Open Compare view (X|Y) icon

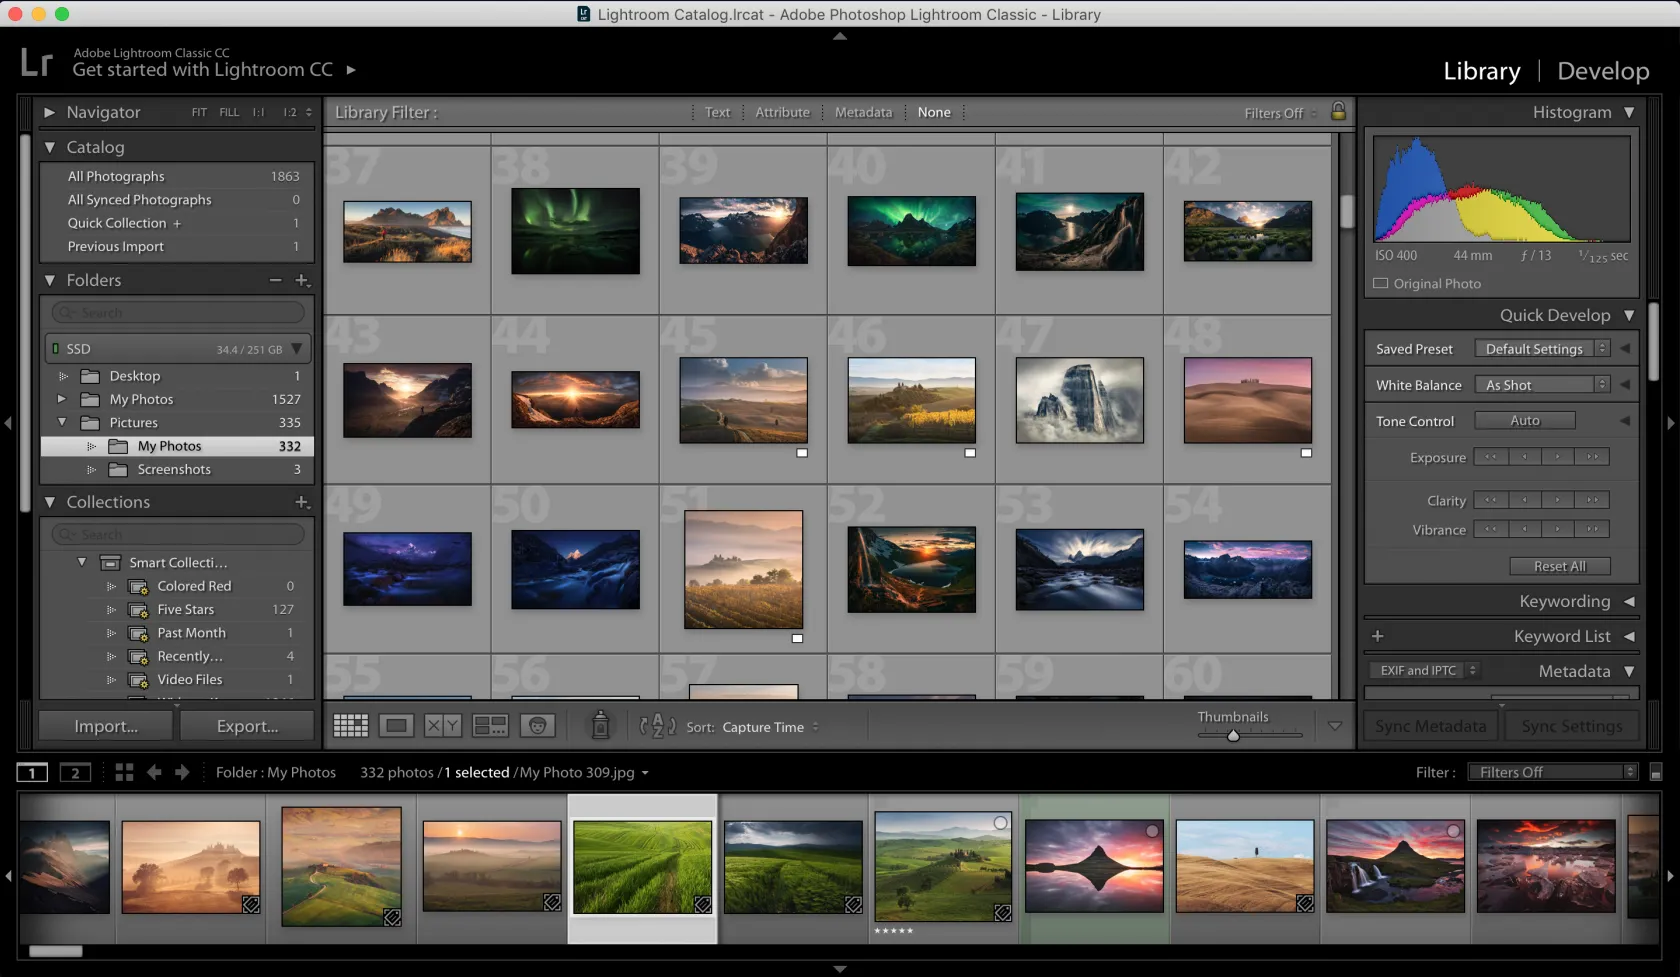coord(443,726)
